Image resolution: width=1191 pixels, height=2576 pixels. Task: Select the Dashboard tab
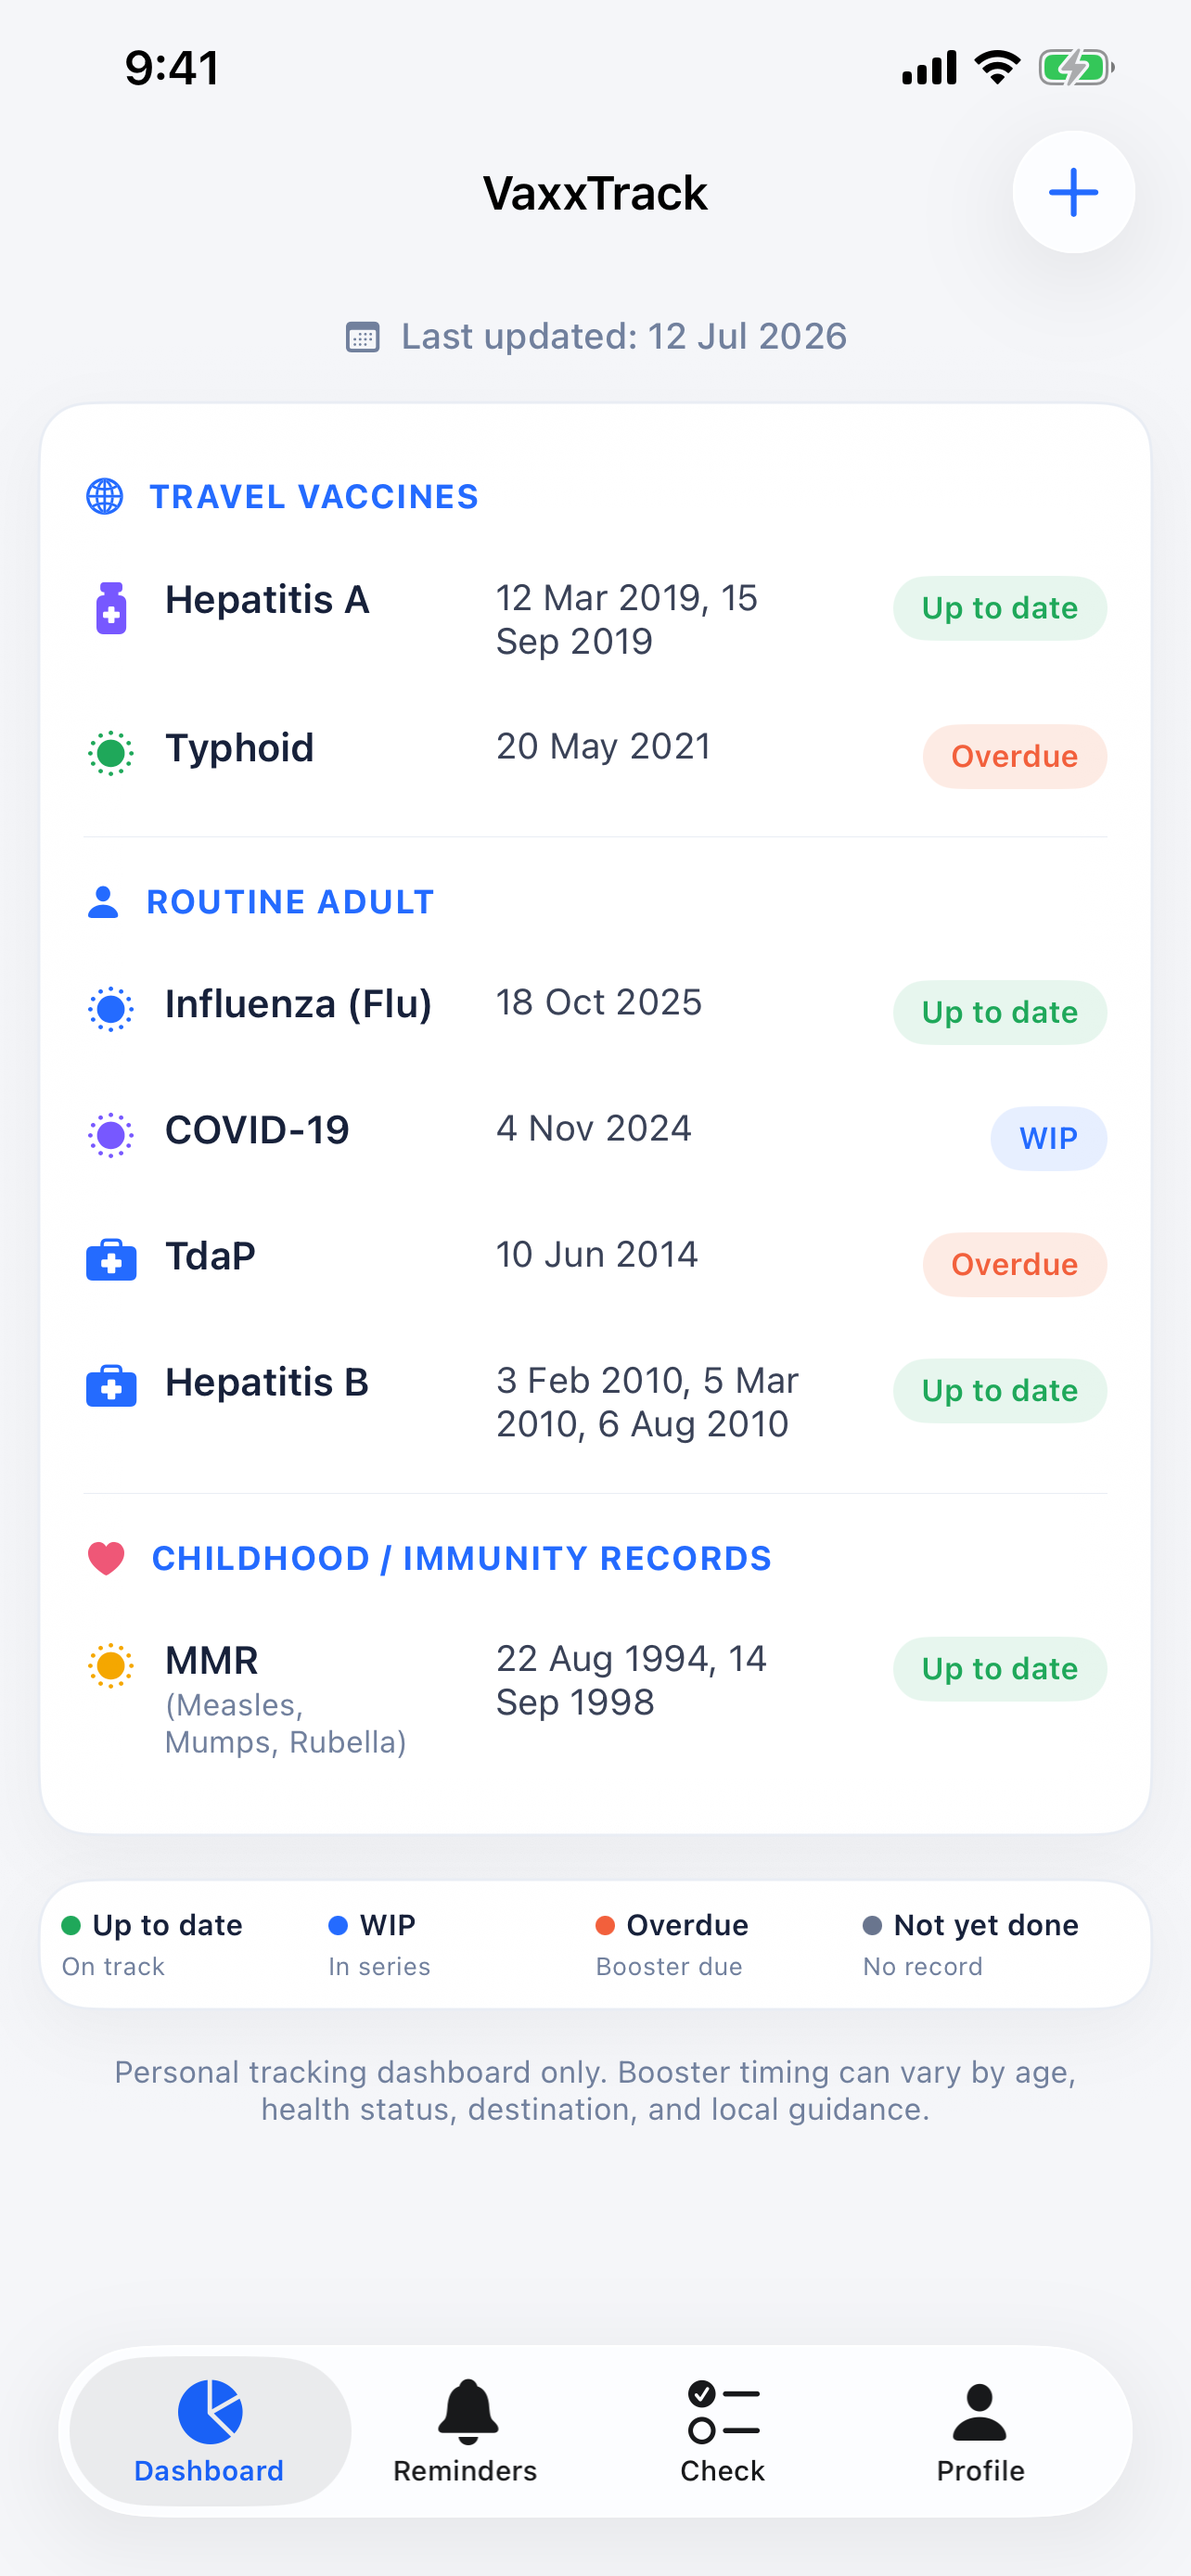pos(210,2431)
